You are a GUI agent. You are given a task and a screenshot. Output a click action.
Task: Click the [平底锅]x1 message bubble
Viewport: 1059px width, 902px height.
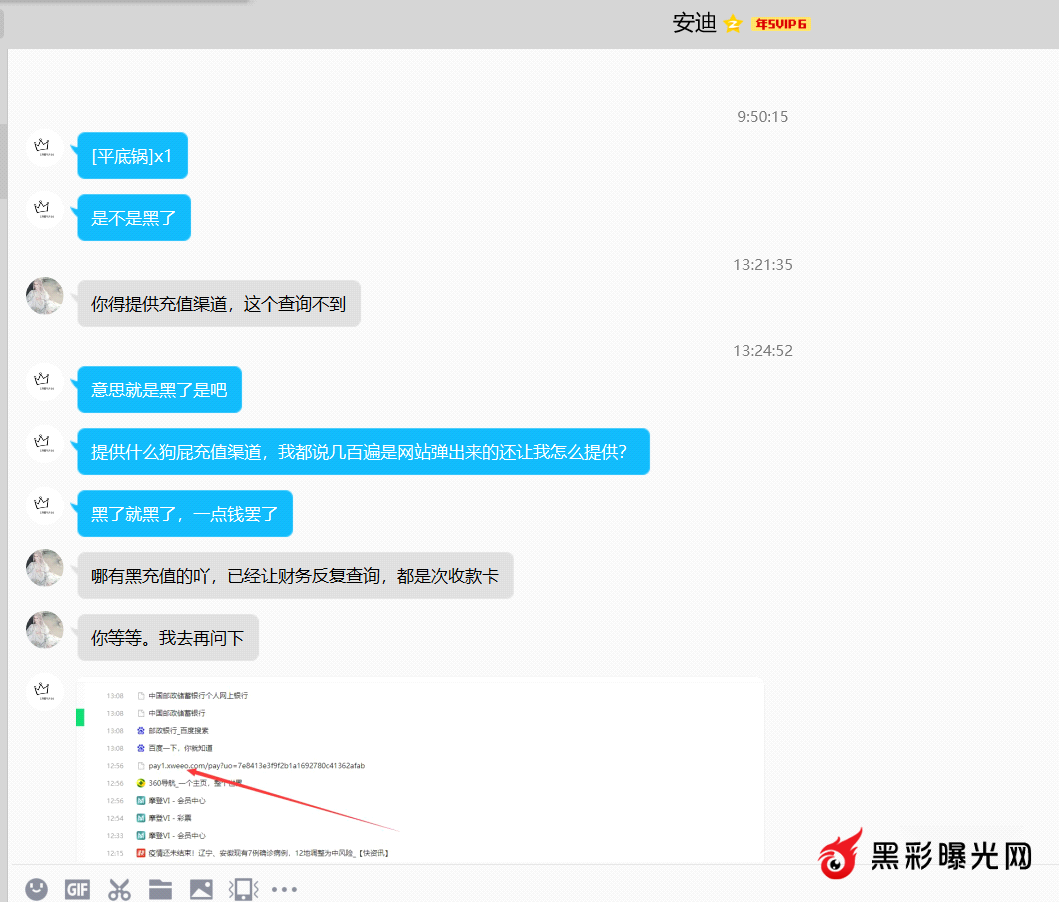click(x=132, y=156)
